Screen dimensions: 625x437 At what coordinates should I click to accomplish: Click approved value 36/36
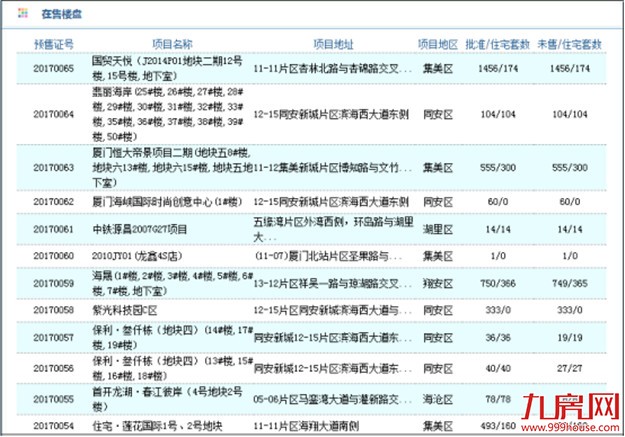point(498,338)
